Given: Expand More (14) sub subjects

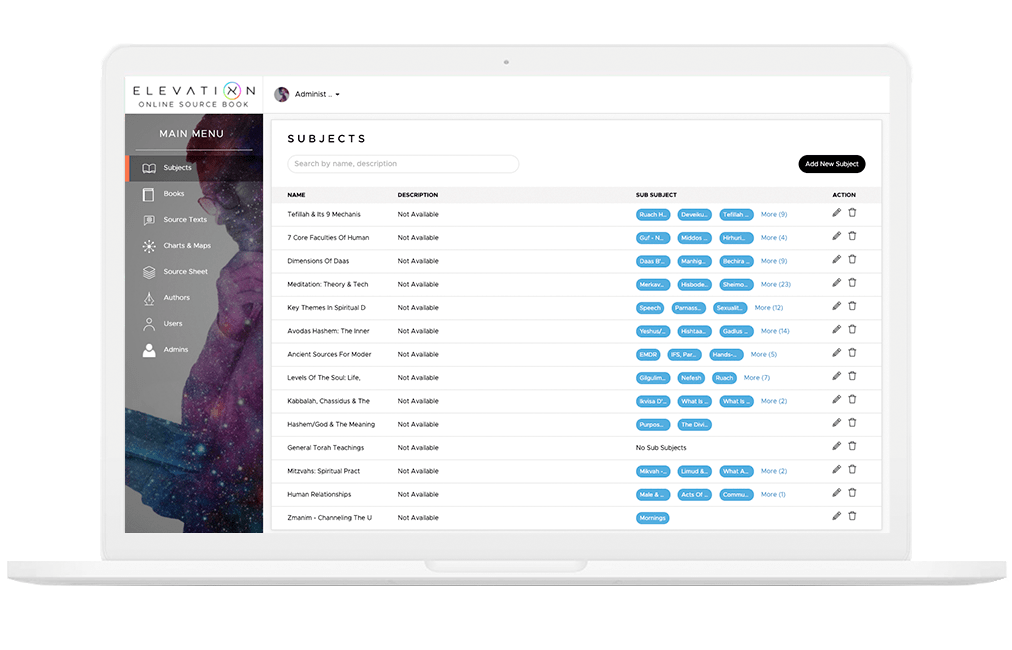Looking at the screenshot, I should pos(775,331).
